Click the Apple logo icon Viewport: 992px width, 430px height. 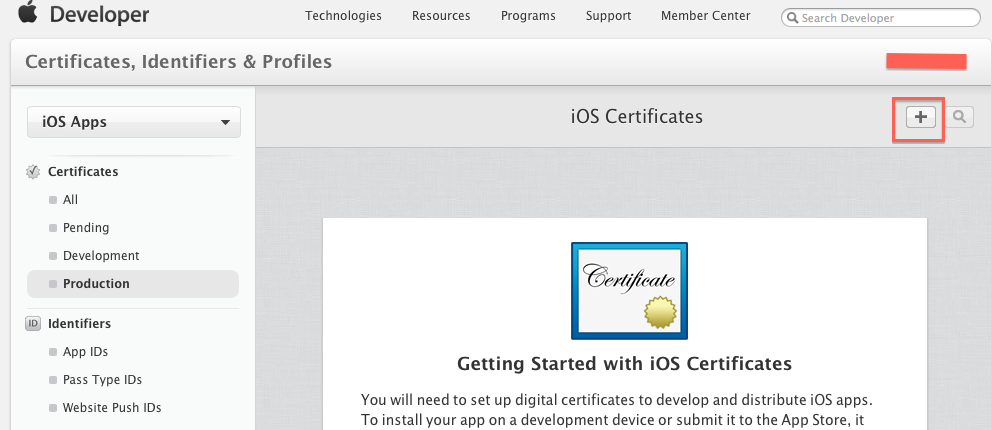click(27, 12)
